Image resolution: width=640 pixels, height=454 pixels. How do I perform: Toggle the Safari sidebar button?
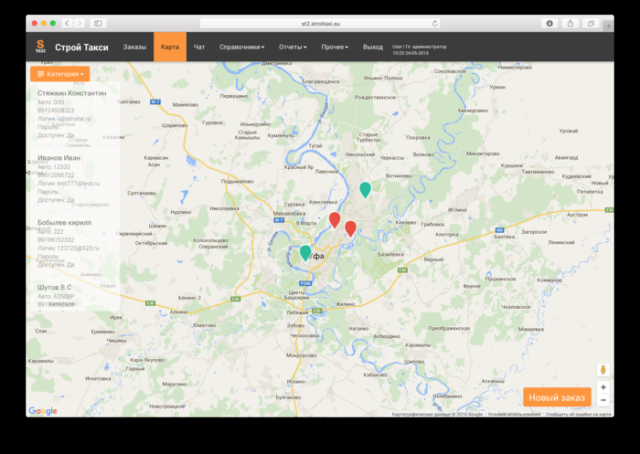98,23
